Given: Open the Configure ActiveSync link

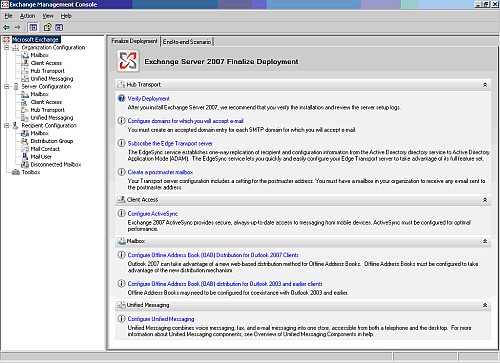Looking at the screenshot, I should pyautogui.click(x=153, y=214).
